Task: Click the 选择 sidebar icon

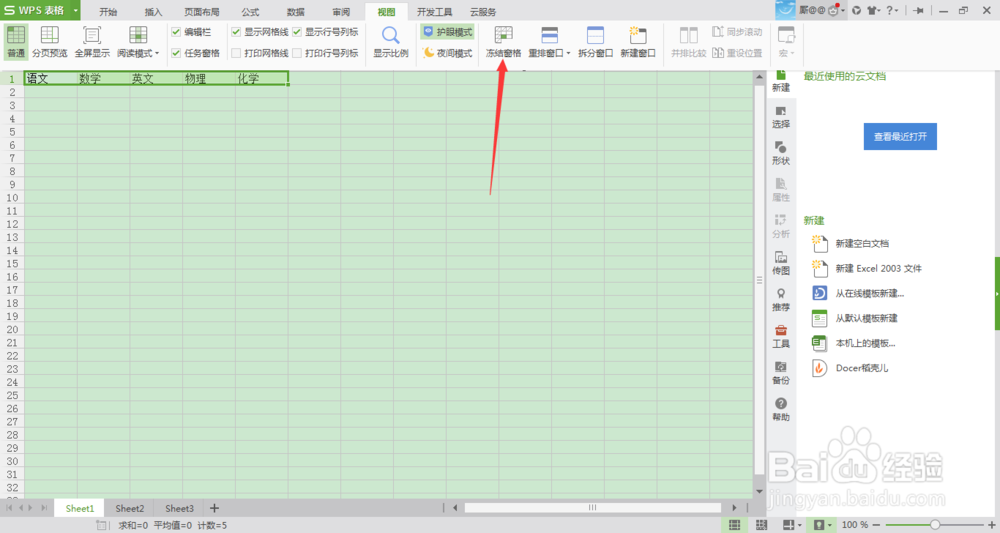Action: pos(781,117)
